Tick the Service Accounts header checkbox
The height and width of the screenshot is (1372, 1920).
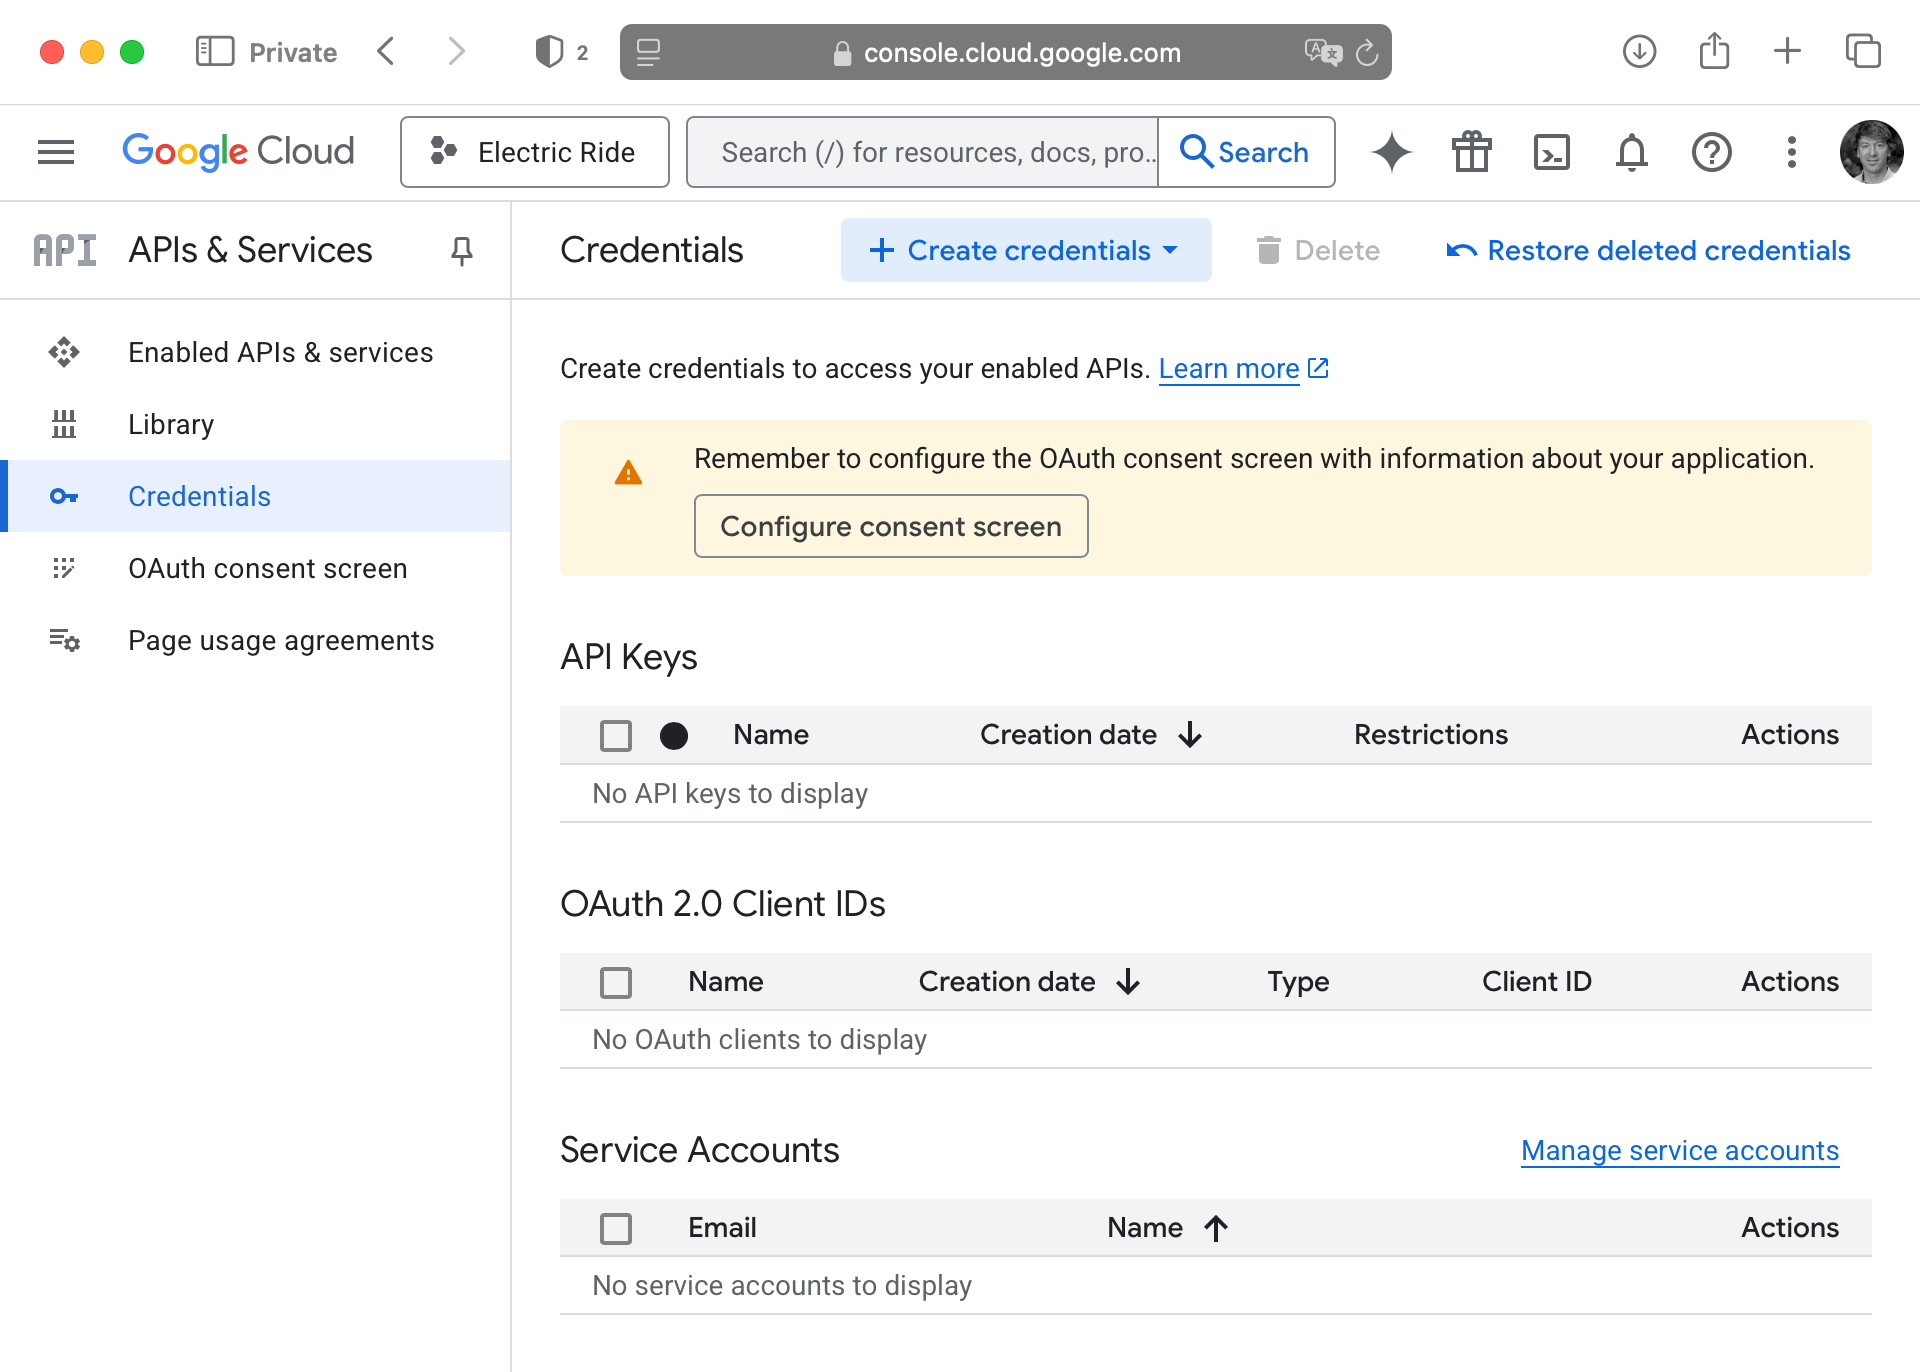(616, 1228)
